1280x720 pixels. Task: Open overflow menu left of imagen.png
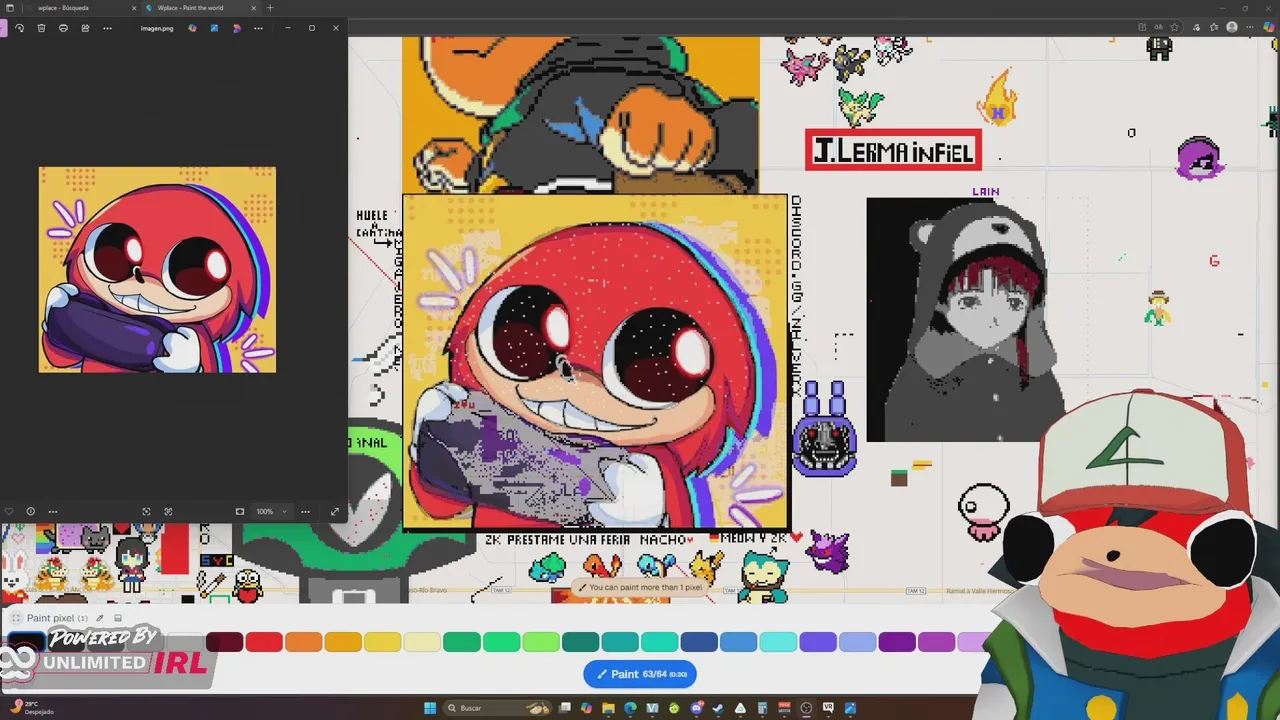click(x=107, y=28)
